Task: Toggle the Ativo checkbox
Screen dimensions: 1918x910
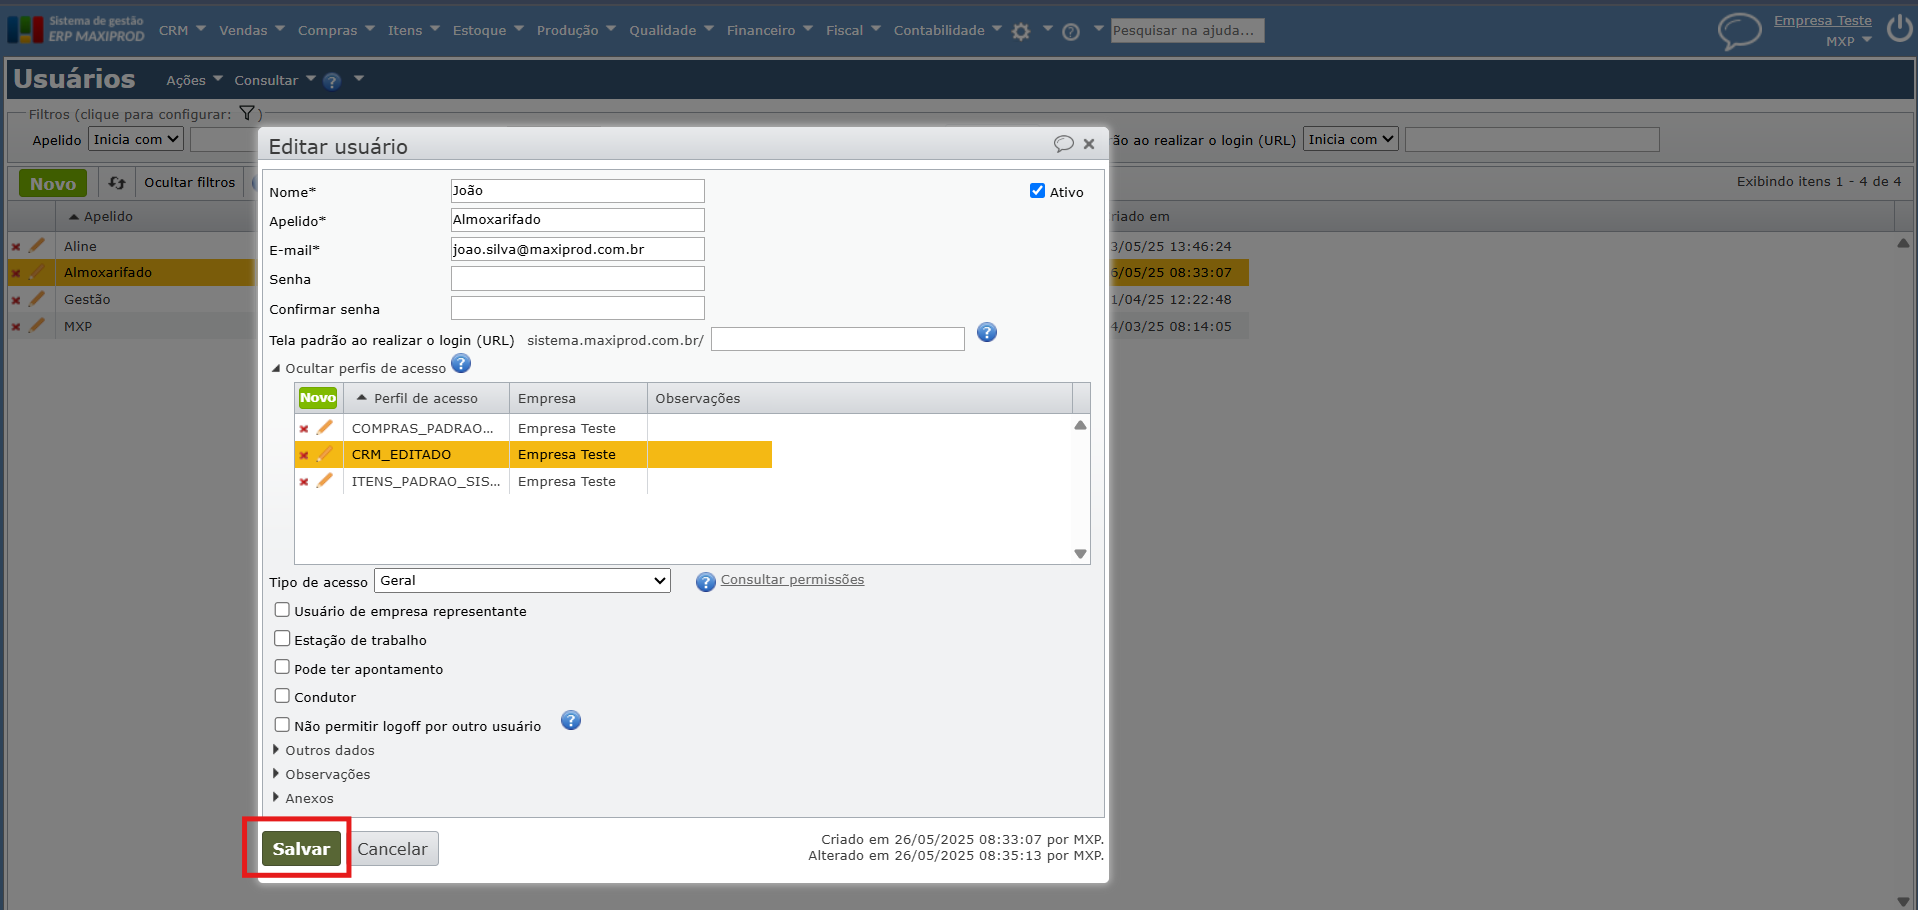Action: 1038,191
